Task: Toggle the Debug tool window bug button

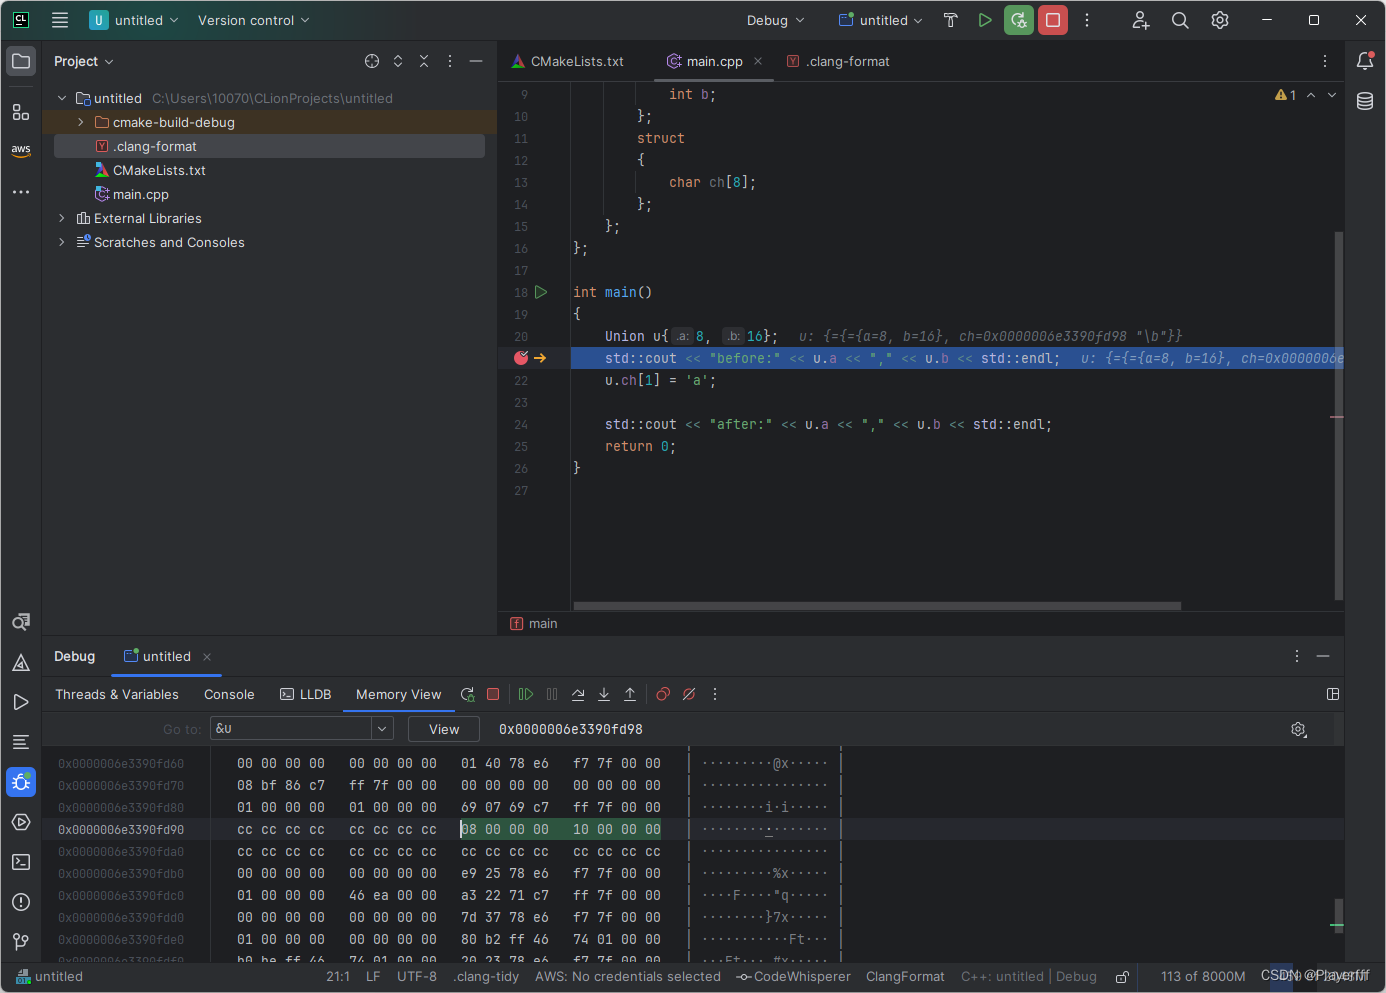Action: [21, 782]
